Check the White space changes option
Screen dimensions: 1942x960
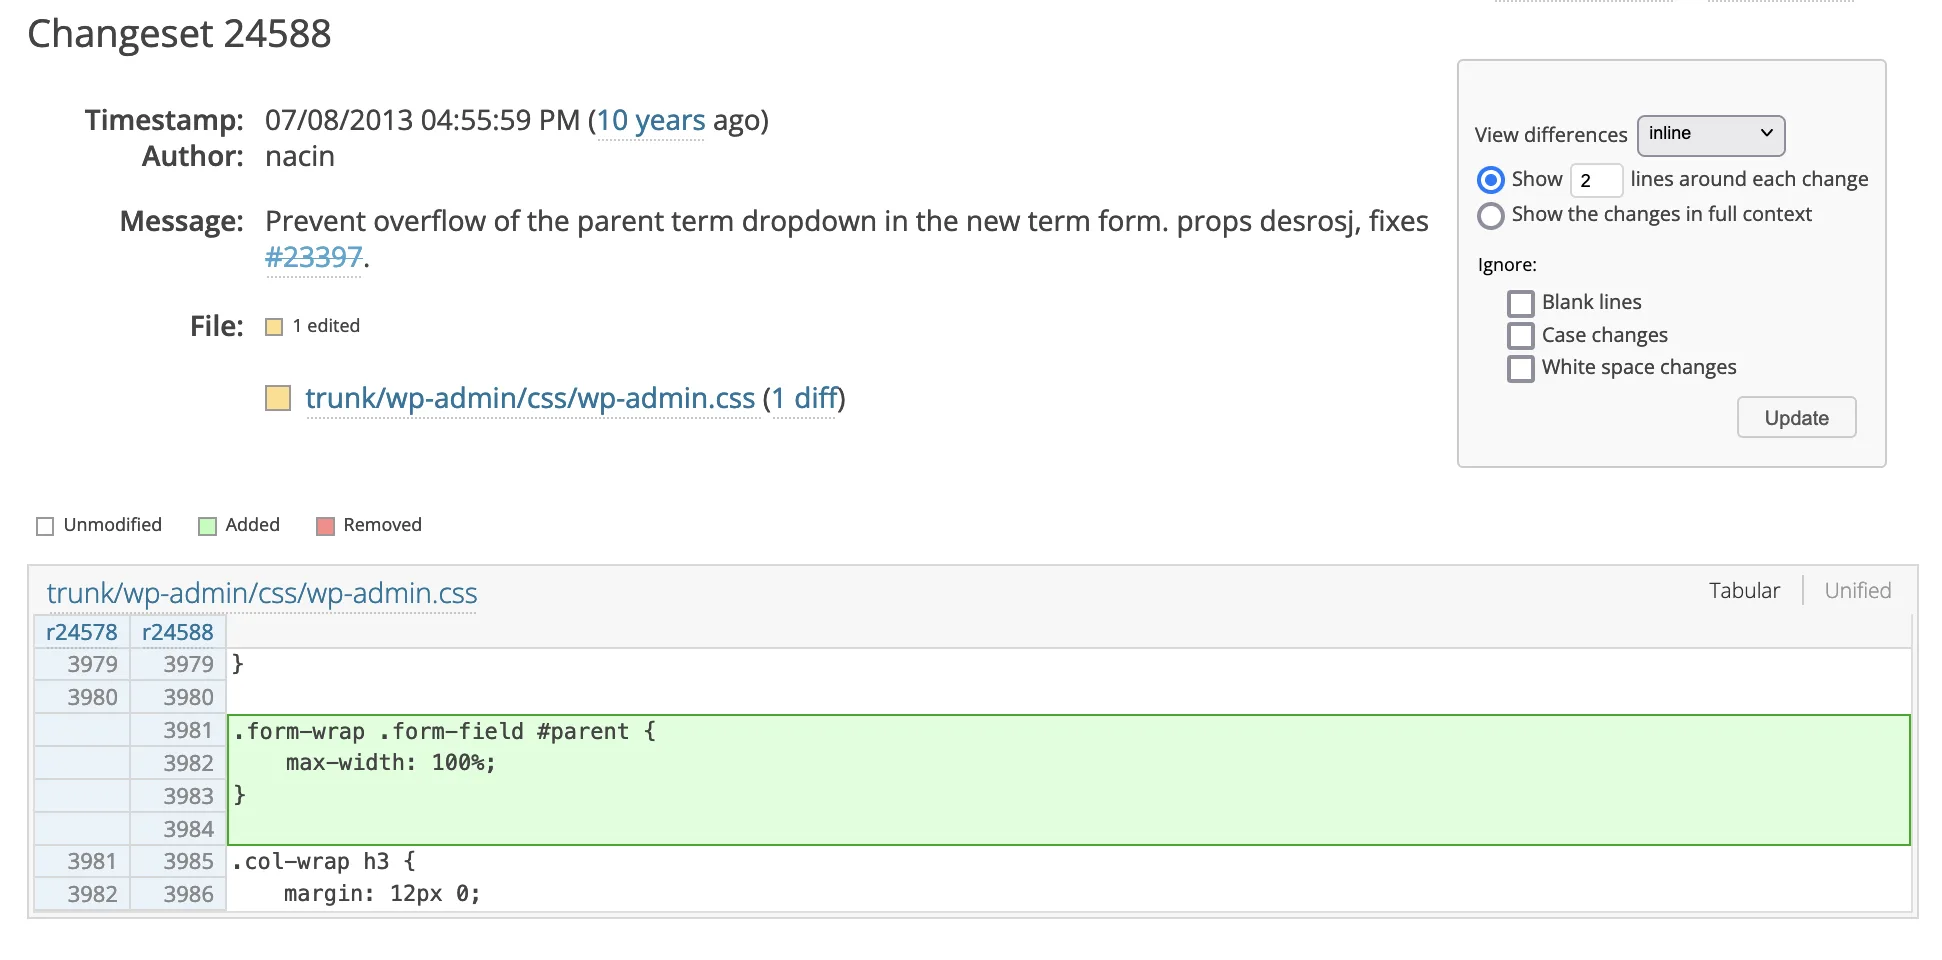pyautogui.click(x=1520, y=368)
